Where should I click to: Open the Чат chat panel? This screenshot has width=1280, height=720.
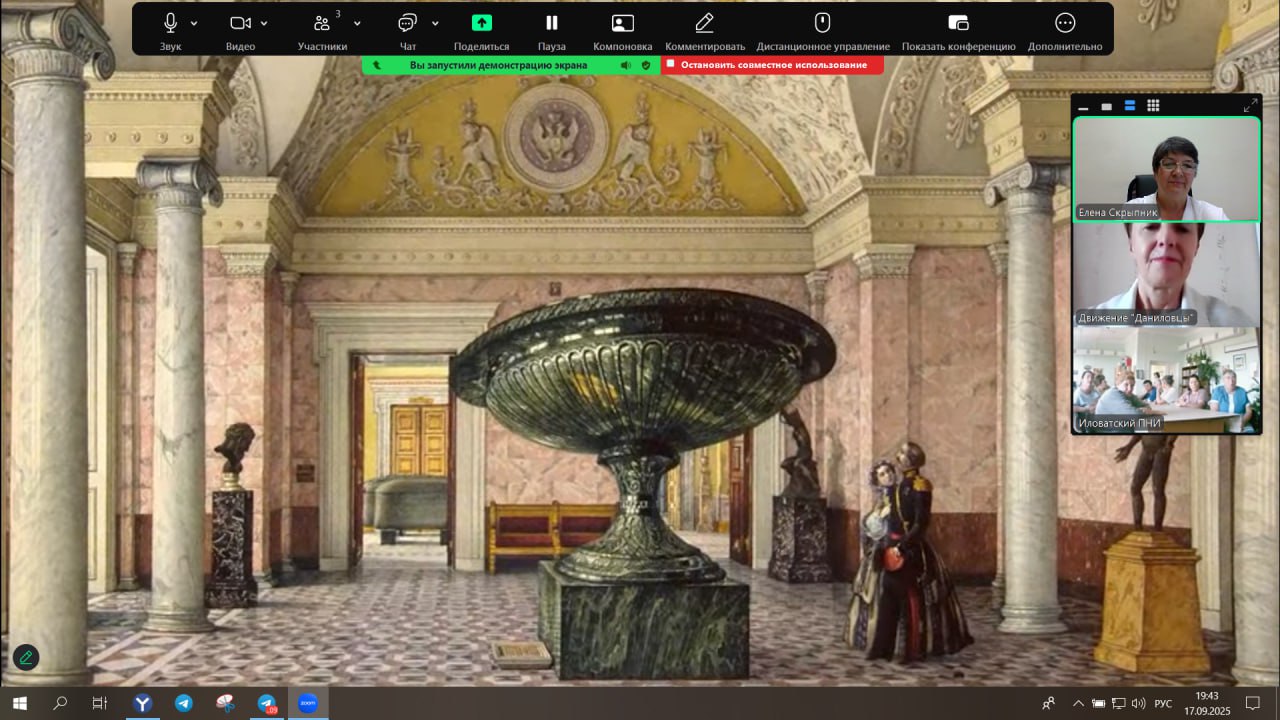point(407,23)
